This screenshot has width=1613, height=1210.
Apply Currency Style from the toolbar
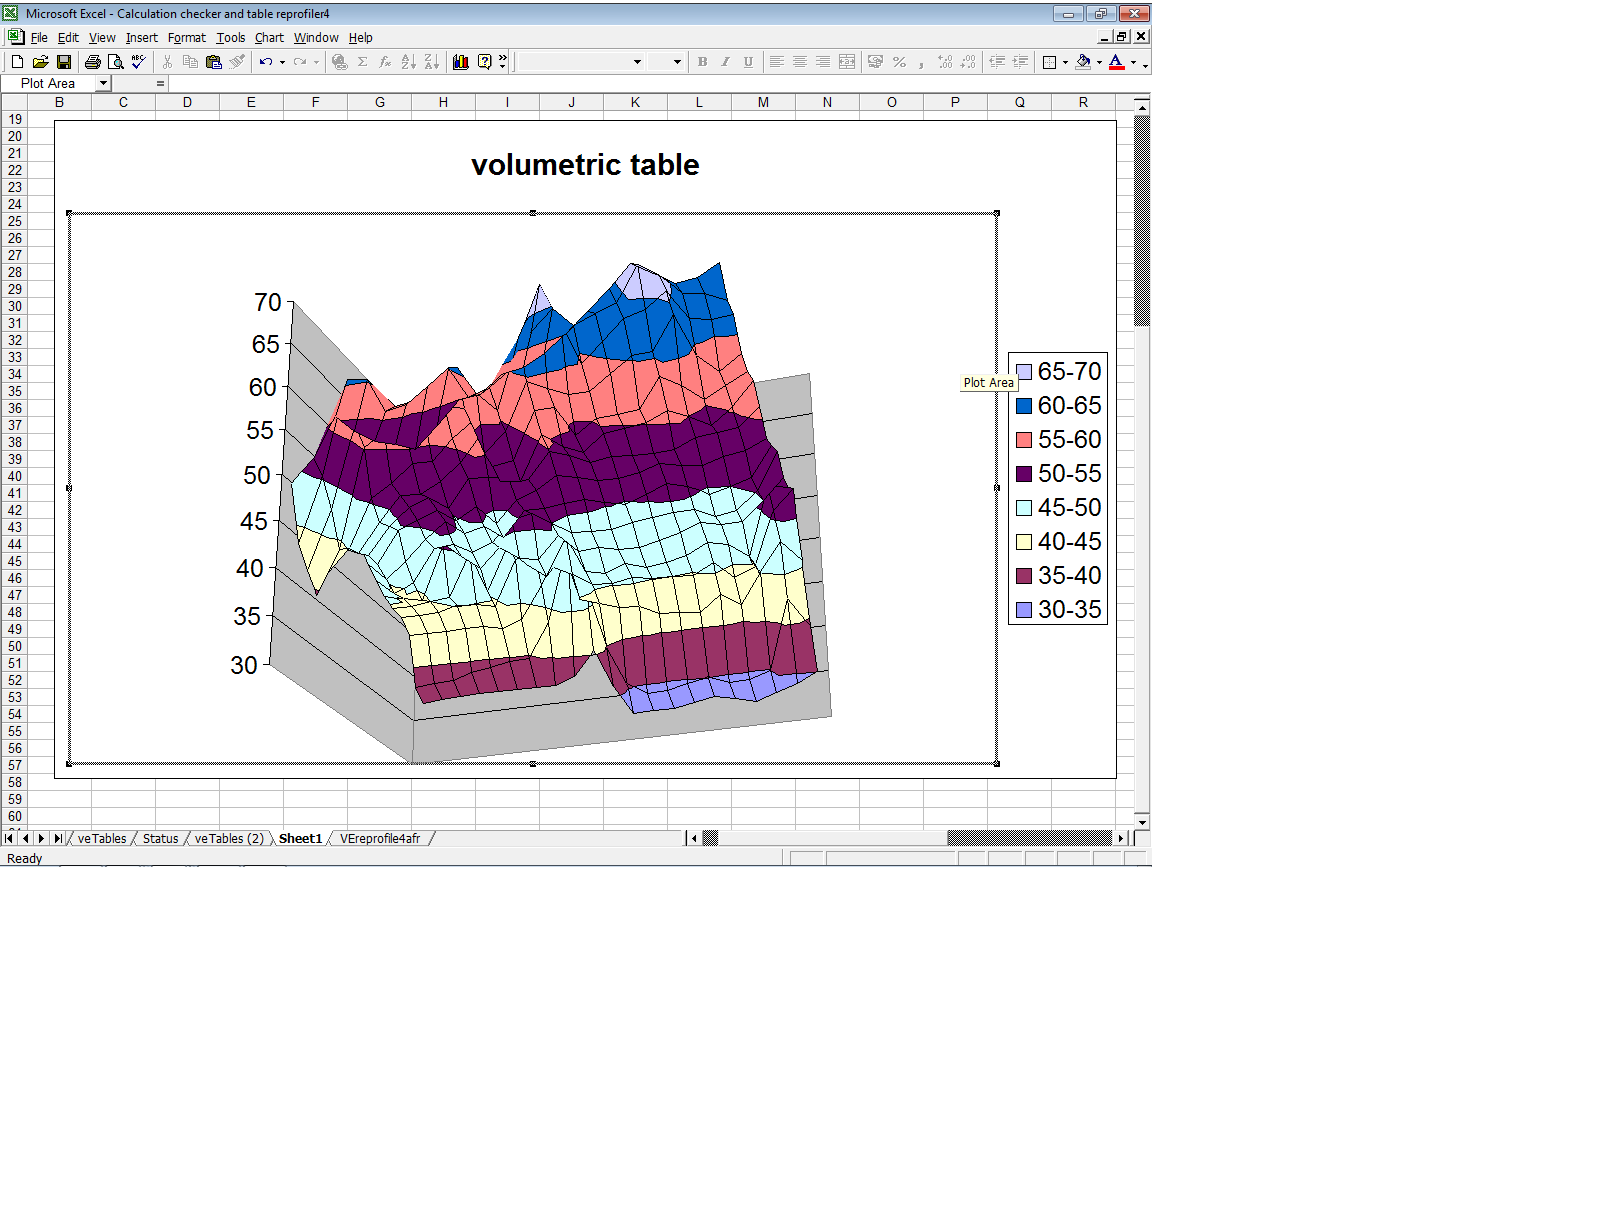tap(876, 62)
